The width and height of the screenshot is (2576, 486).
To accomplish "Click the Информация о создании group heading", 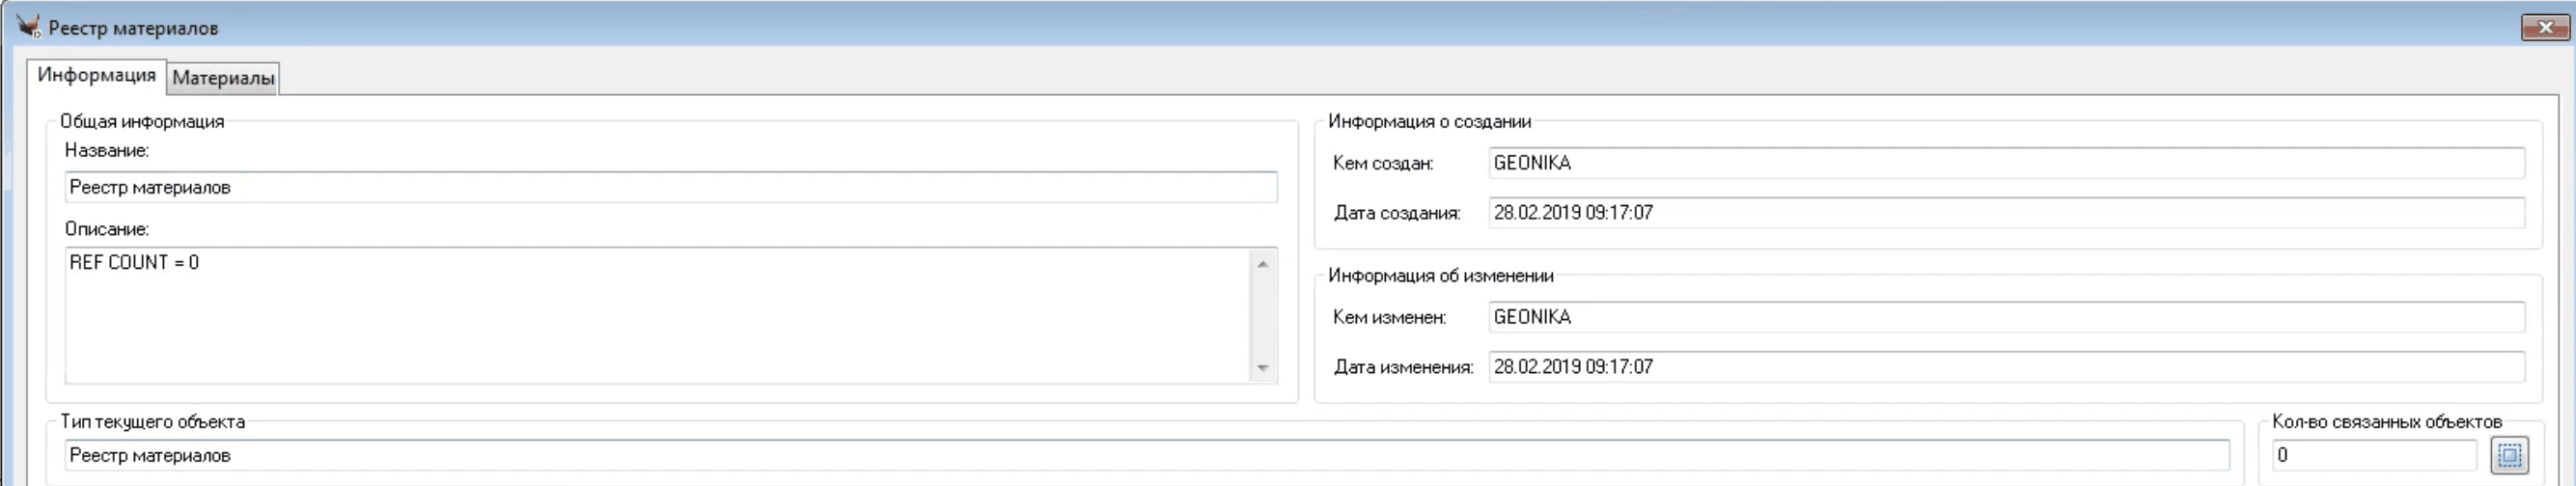I will pyautogui.click(x=1429, y=122).
